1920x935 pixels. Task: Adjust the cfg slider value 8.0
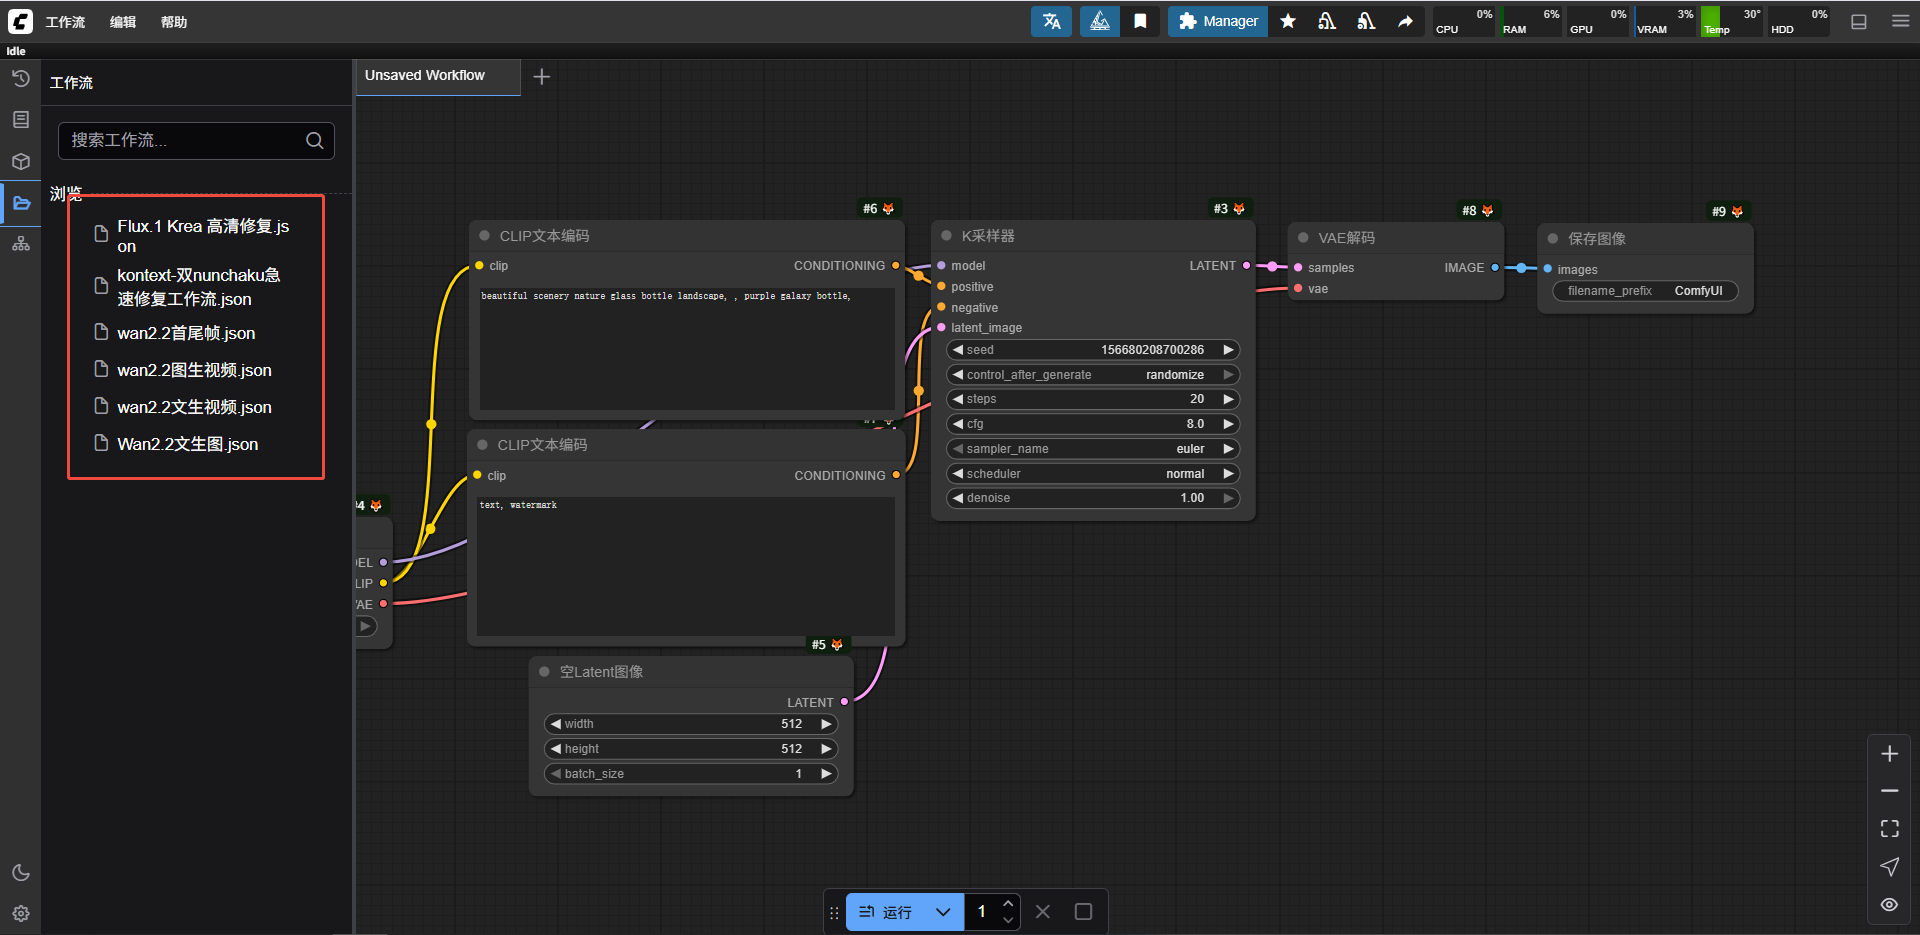click(x=1093, y=424)
